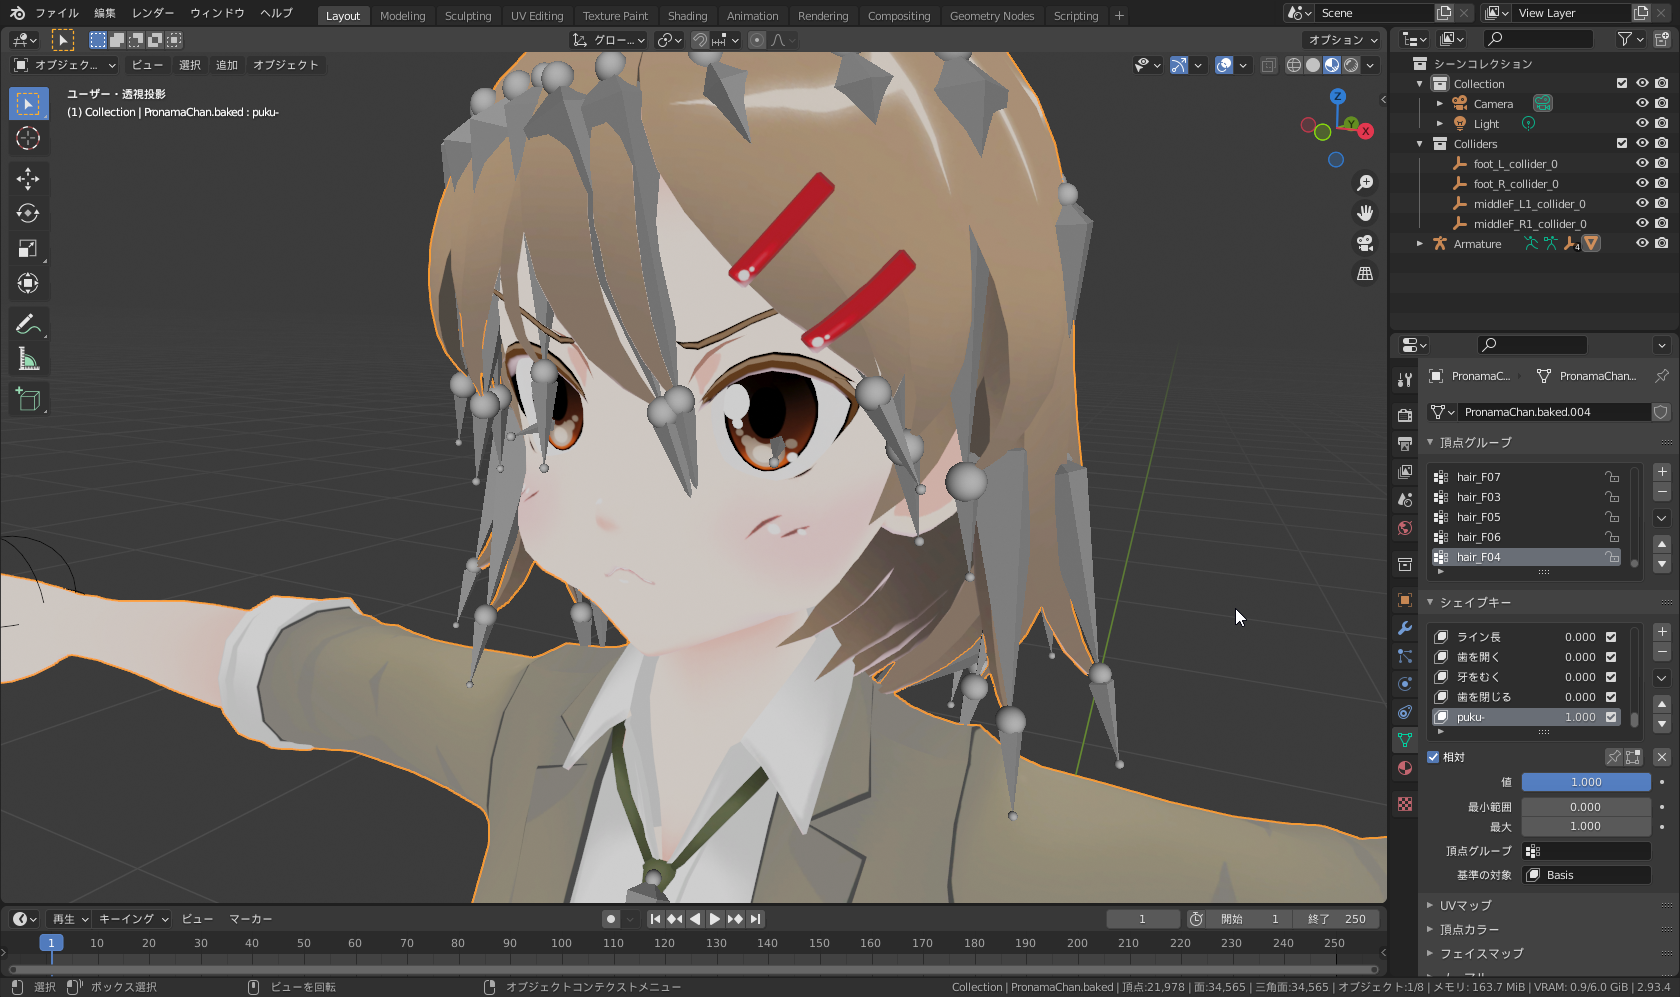Expand the UVマップ panel
Viewport: 1680px width, 997px height.
[1430, 905]
